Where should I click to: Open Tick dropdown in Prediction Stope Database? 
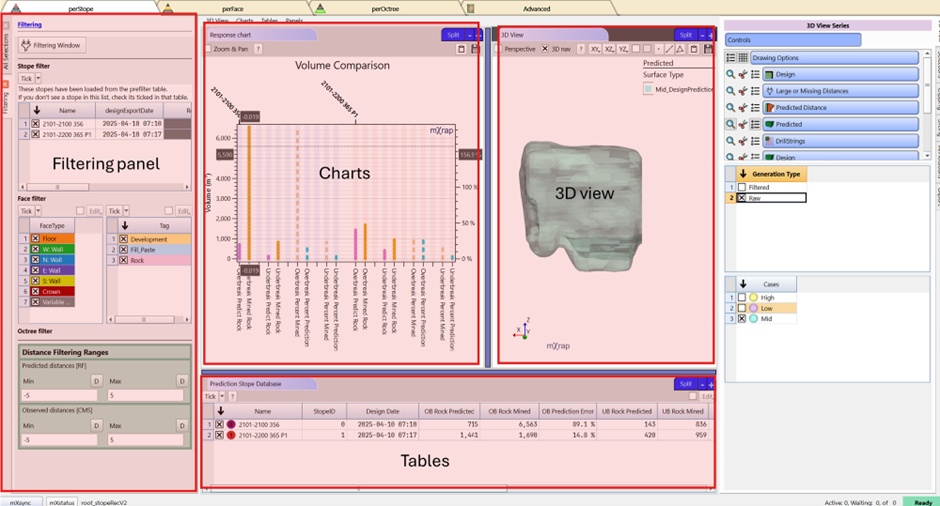tap(222, 396)
